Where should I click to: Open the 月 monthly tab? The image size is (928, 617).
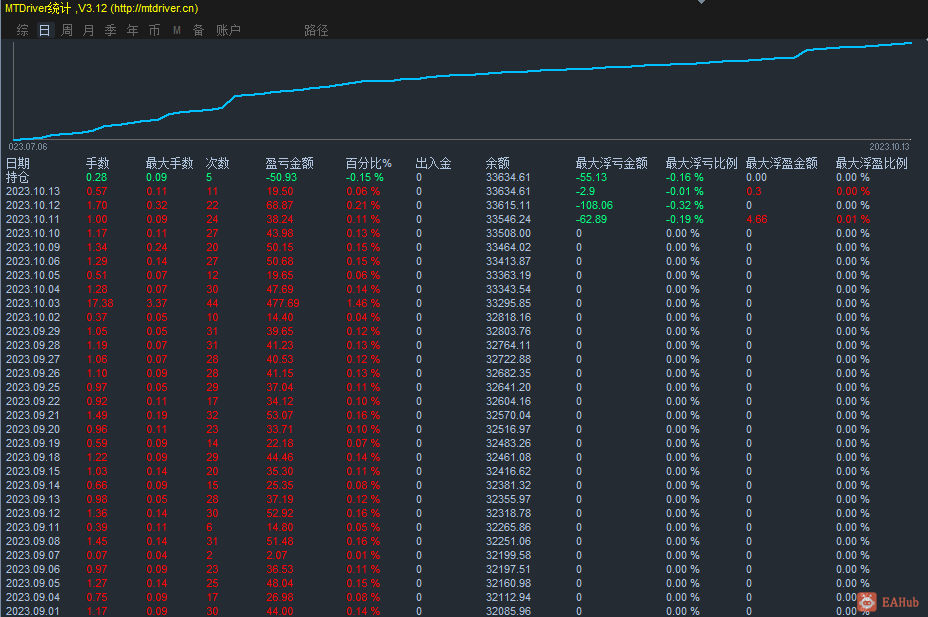[89, 30]
